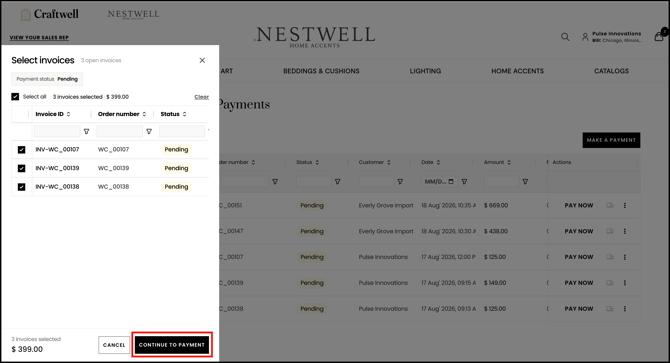Sort by Status in invoices panel
The image size is (670, 363).
click(184, 114)
